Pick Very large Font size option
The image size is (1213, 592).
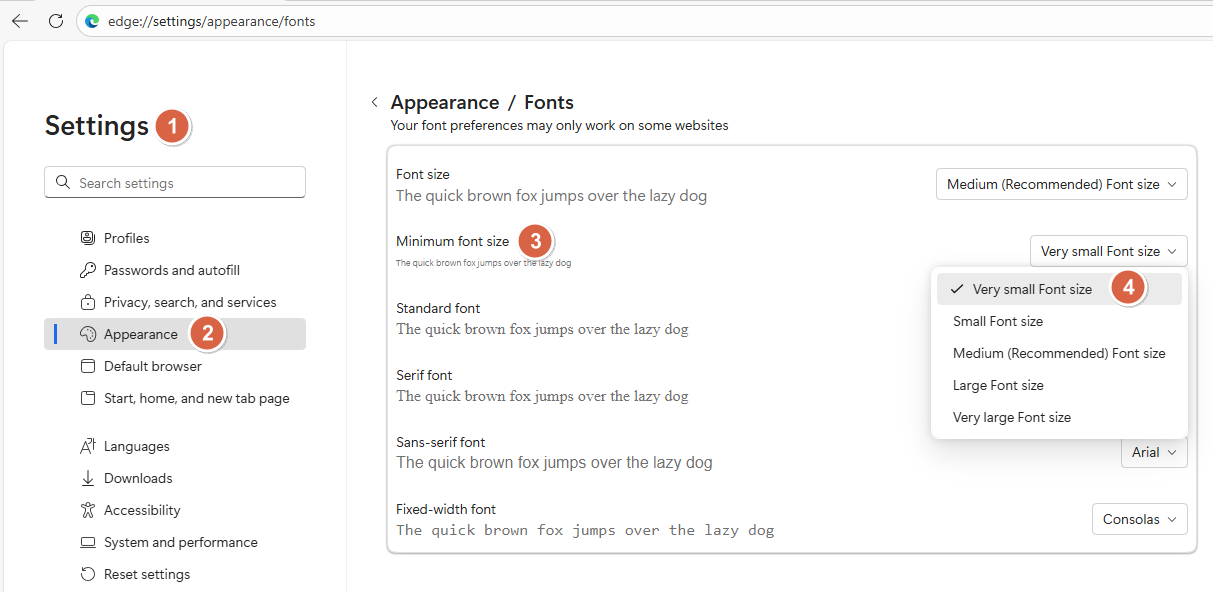point(1011,417)
